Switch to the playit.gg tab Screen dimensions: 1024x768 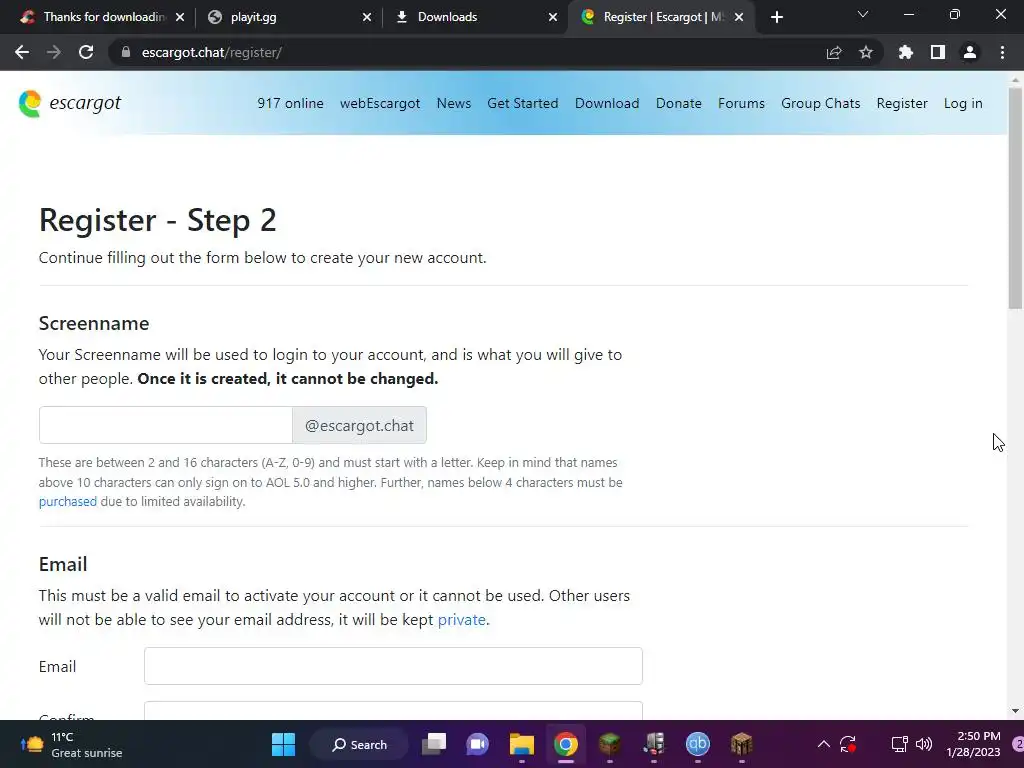pyautogui.click(x=287, y=17)
